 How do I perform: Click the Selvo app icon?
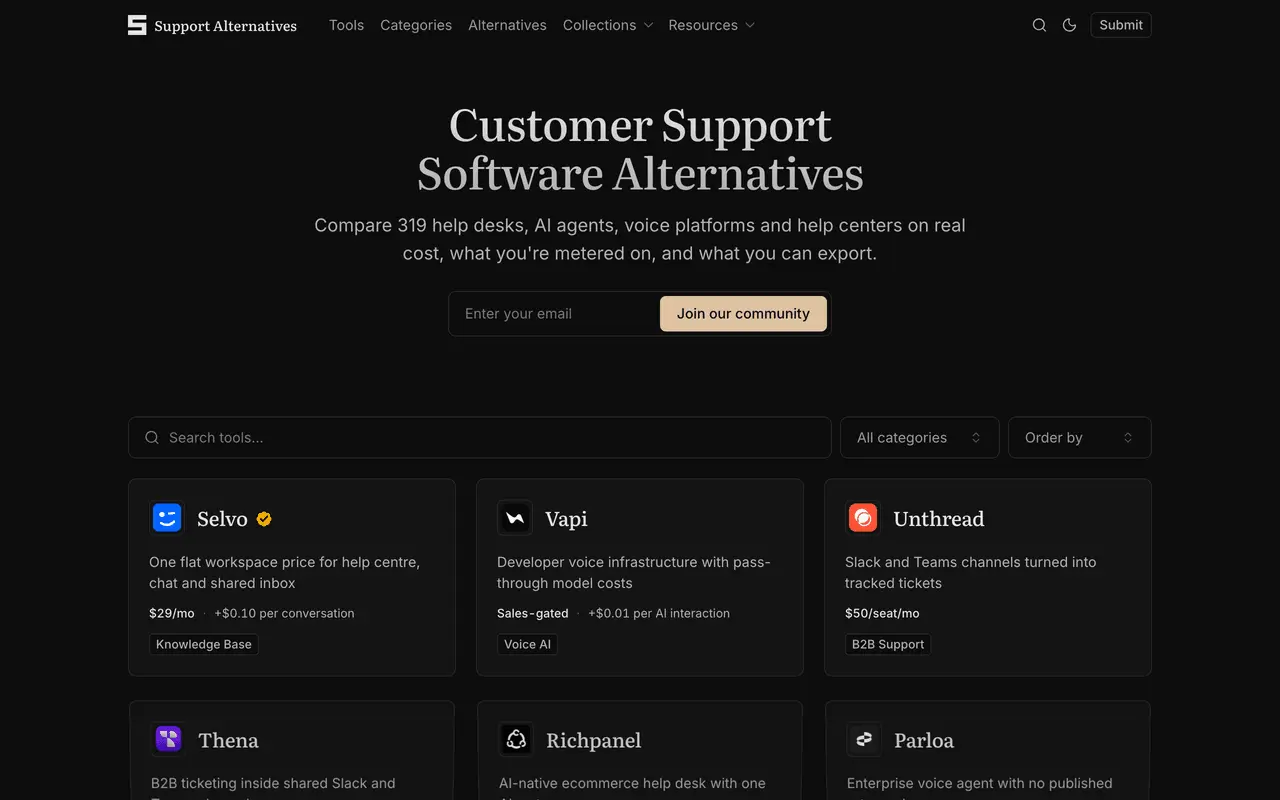click(167, 518)
